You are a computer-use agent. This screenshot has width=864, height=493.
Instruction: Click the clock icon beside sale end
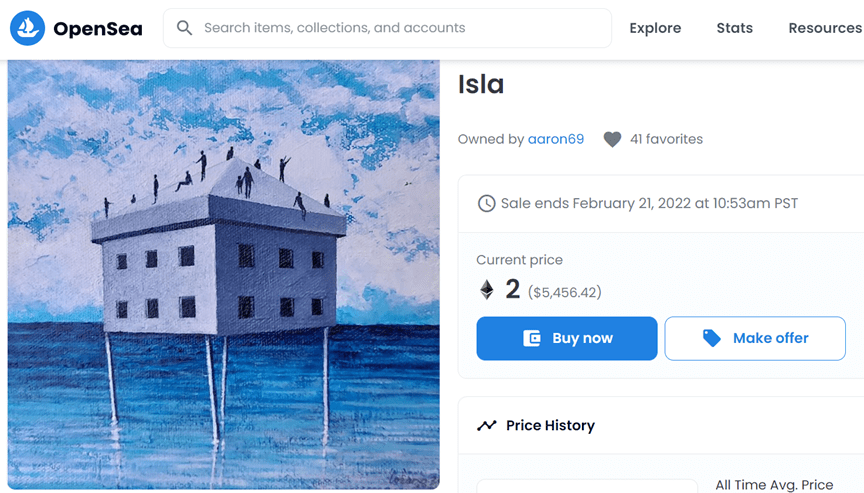486,204
